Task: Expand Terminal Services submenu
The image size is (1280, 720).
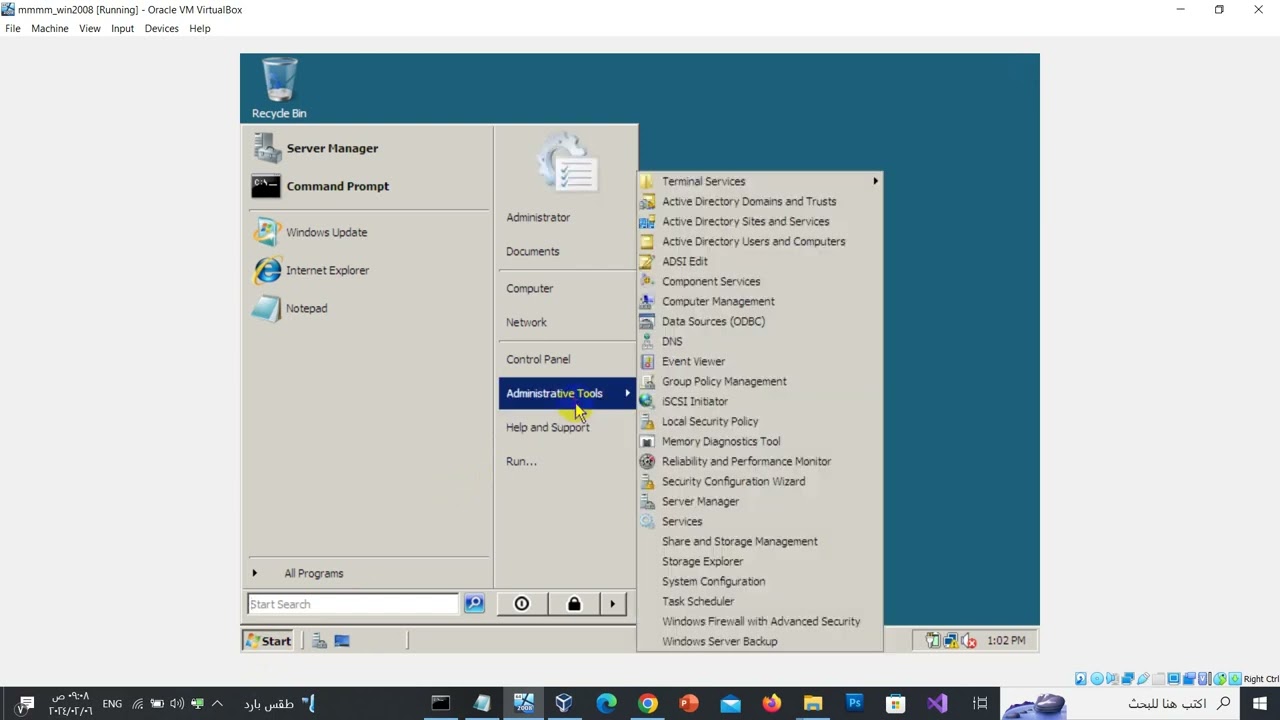Action: [x=760, y=181]
